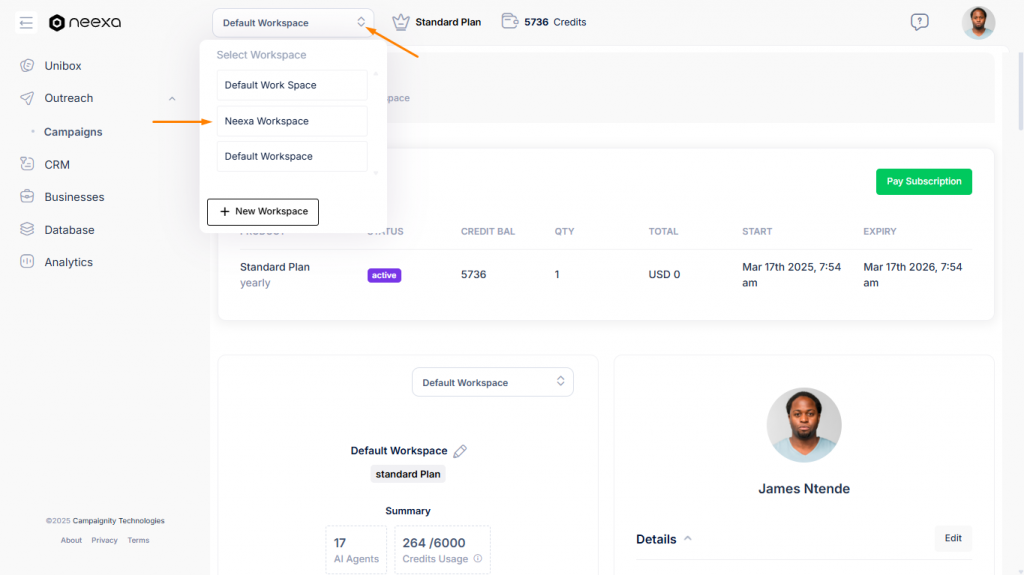Click the Edit button in Details
The width and height of the screenshot is (1024, 575).
click(952, 538)
